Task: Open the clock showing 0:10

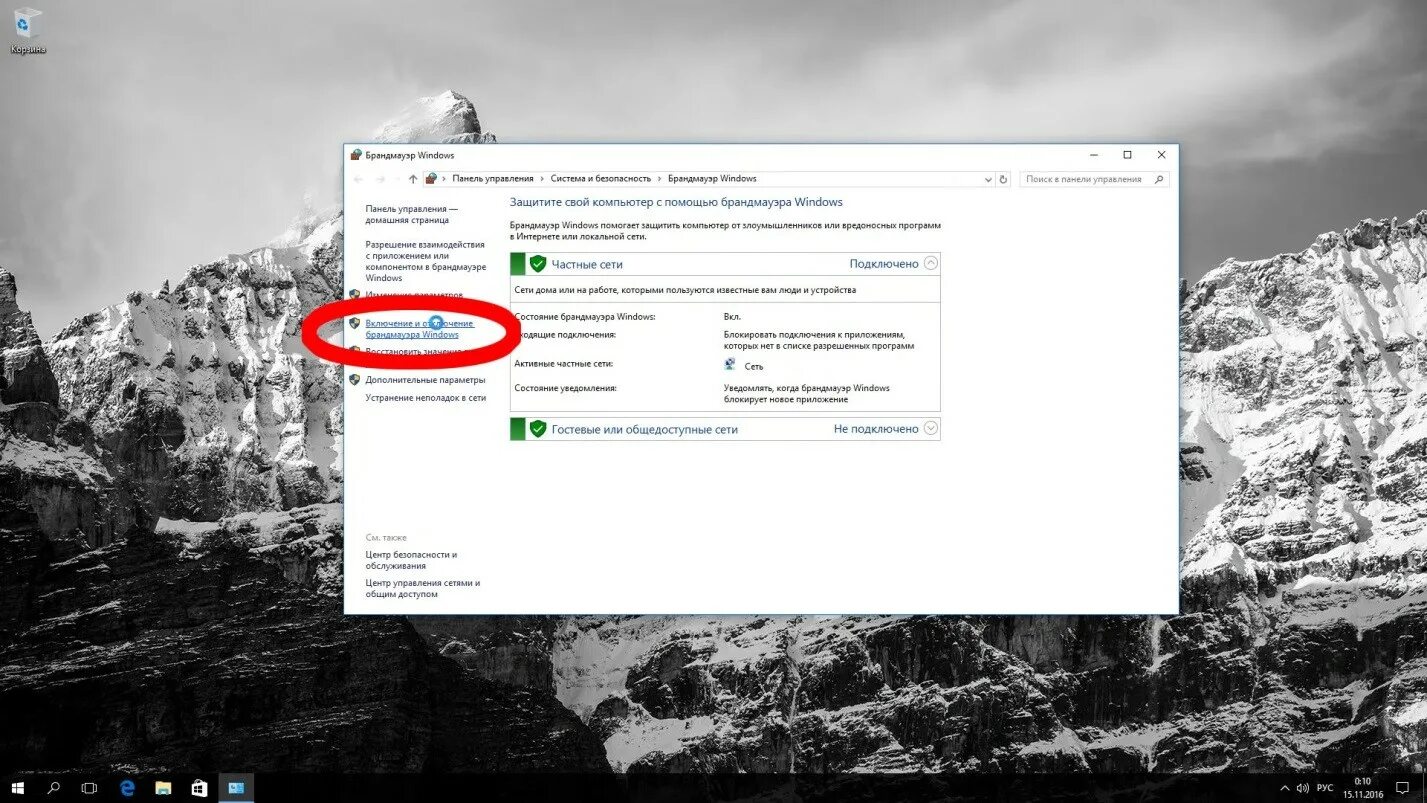Action: point(1363,788)
